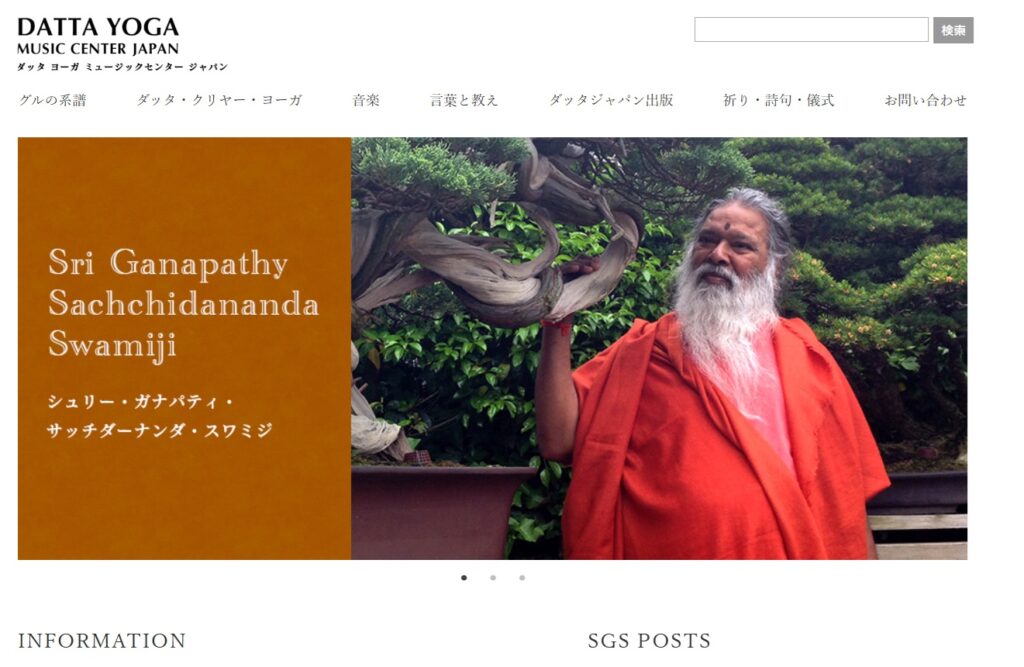
Task: Click the 検索 search button
Action: tap(953, 30)
